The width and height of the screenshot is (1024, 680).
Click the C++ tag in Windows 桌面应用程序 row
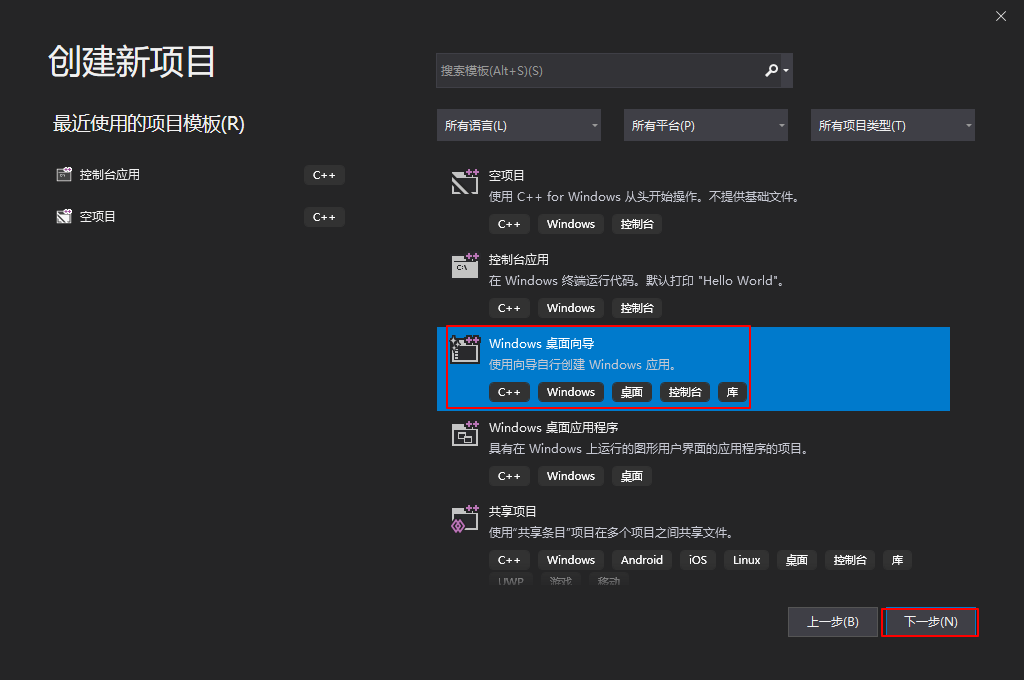[509, 476]
